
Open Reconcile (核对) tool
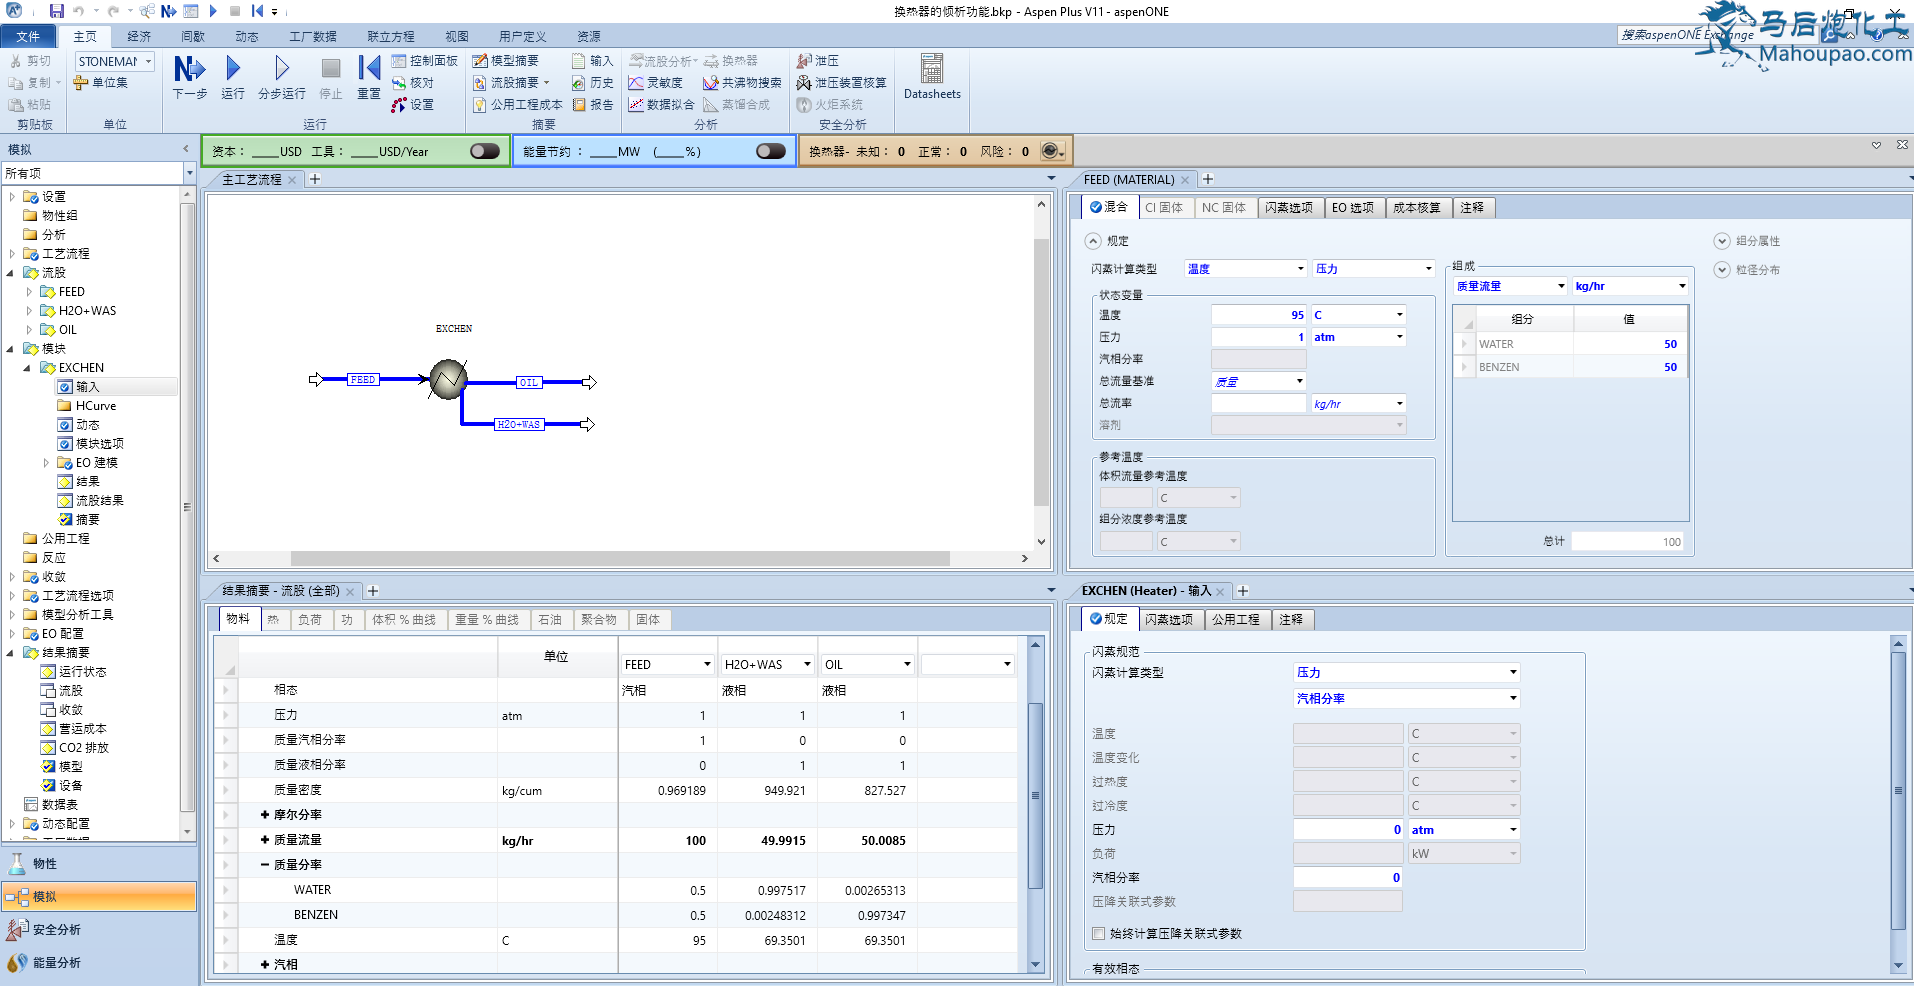(x=413, y=83)
